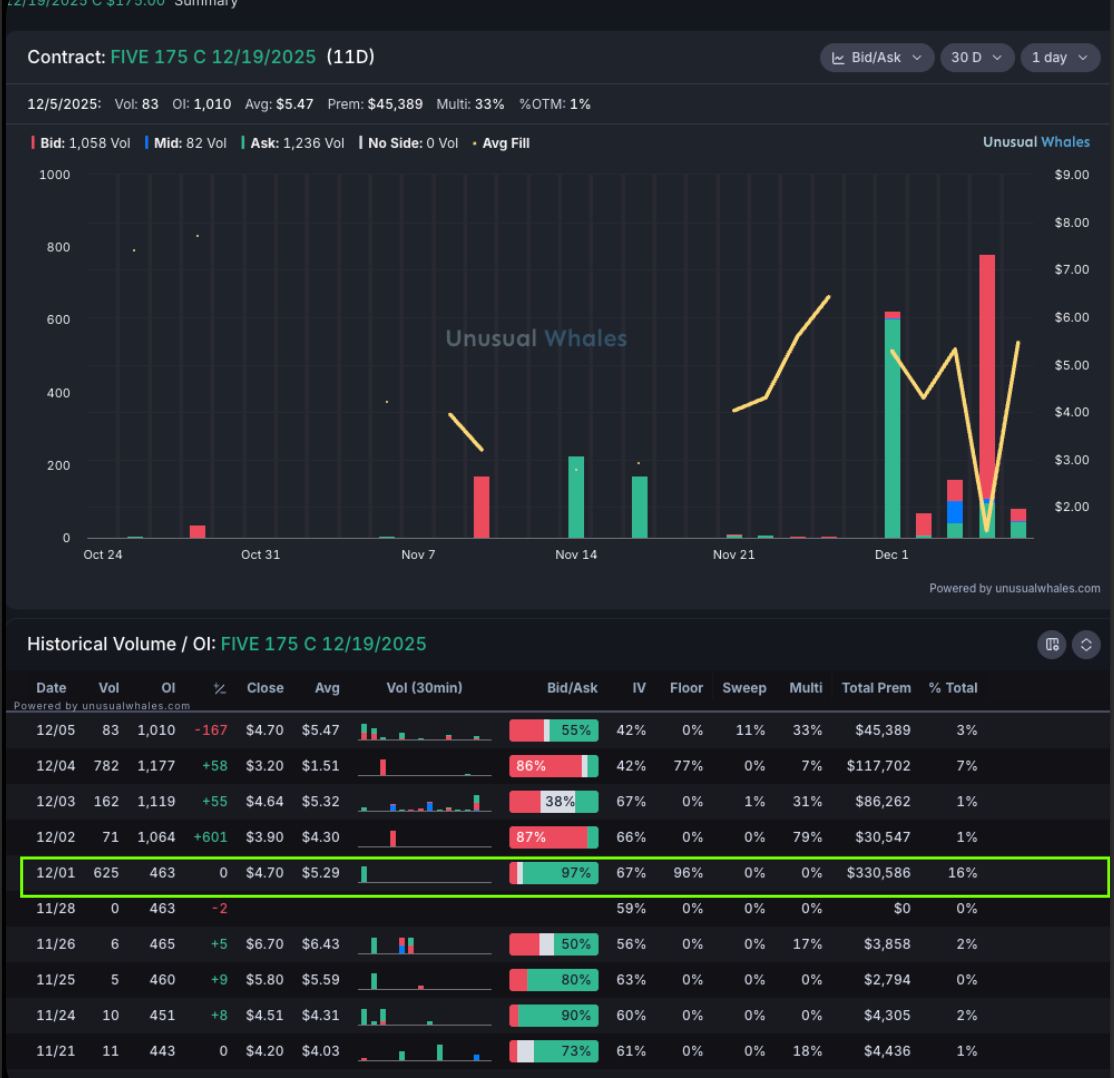Image resolution: width=1114 pixels, height=1078 pixels.
Task: Click the table columns settings icon
Action: pyautogui.click(x=1051, y=645)
